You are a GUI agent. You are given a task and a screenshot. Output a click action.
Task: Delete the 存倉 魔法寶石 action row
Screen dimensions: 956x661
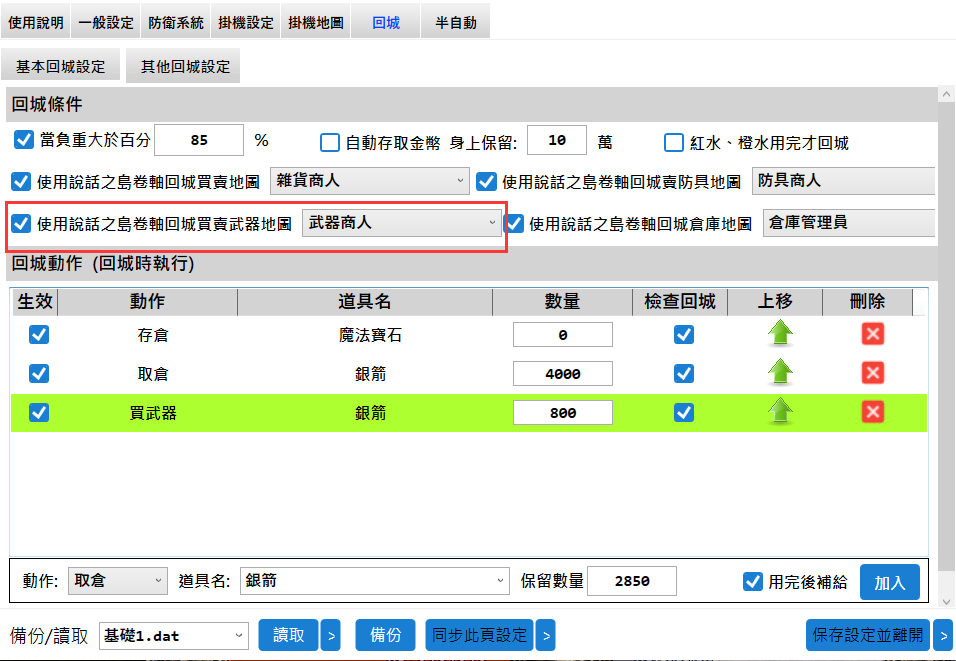(x=872, y=334)
